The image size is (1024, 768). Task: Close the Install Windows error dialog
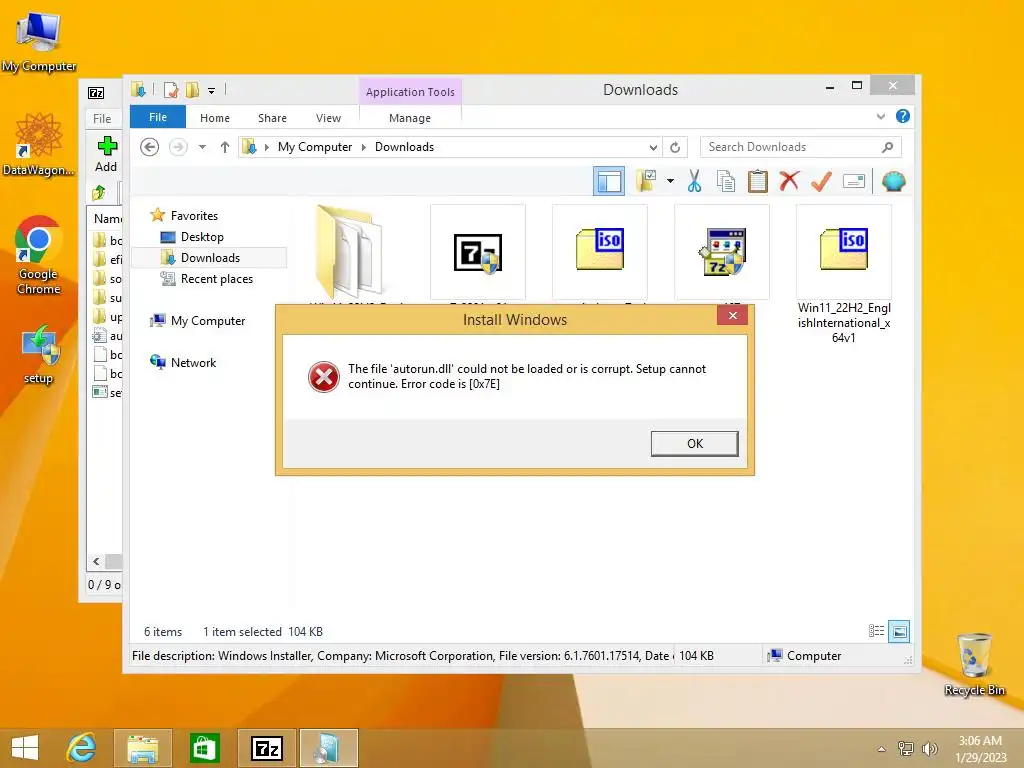click(733, 315)
